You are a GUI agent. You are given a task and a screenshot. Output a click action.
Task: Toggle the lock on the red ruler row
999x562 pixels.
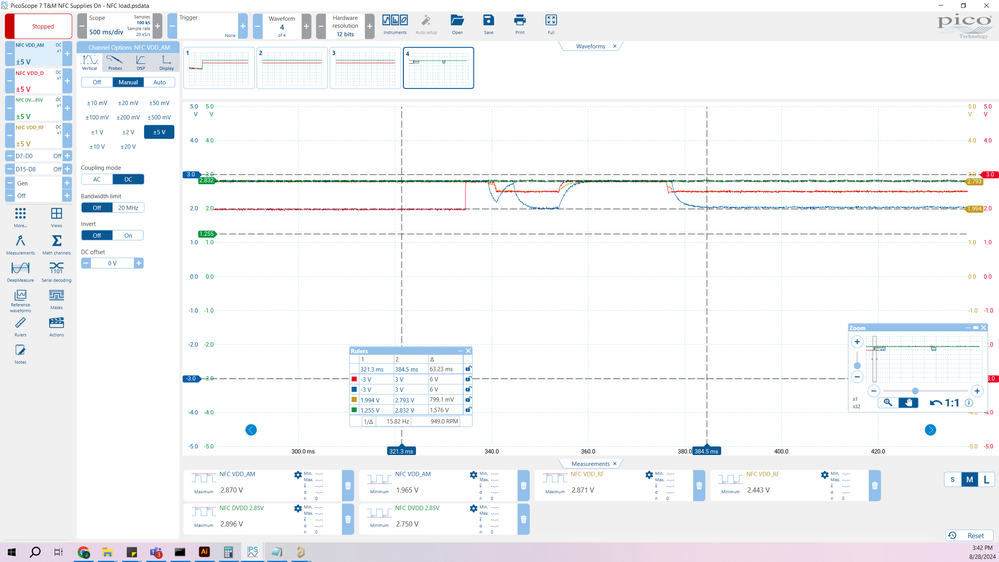tap(468, 379)
